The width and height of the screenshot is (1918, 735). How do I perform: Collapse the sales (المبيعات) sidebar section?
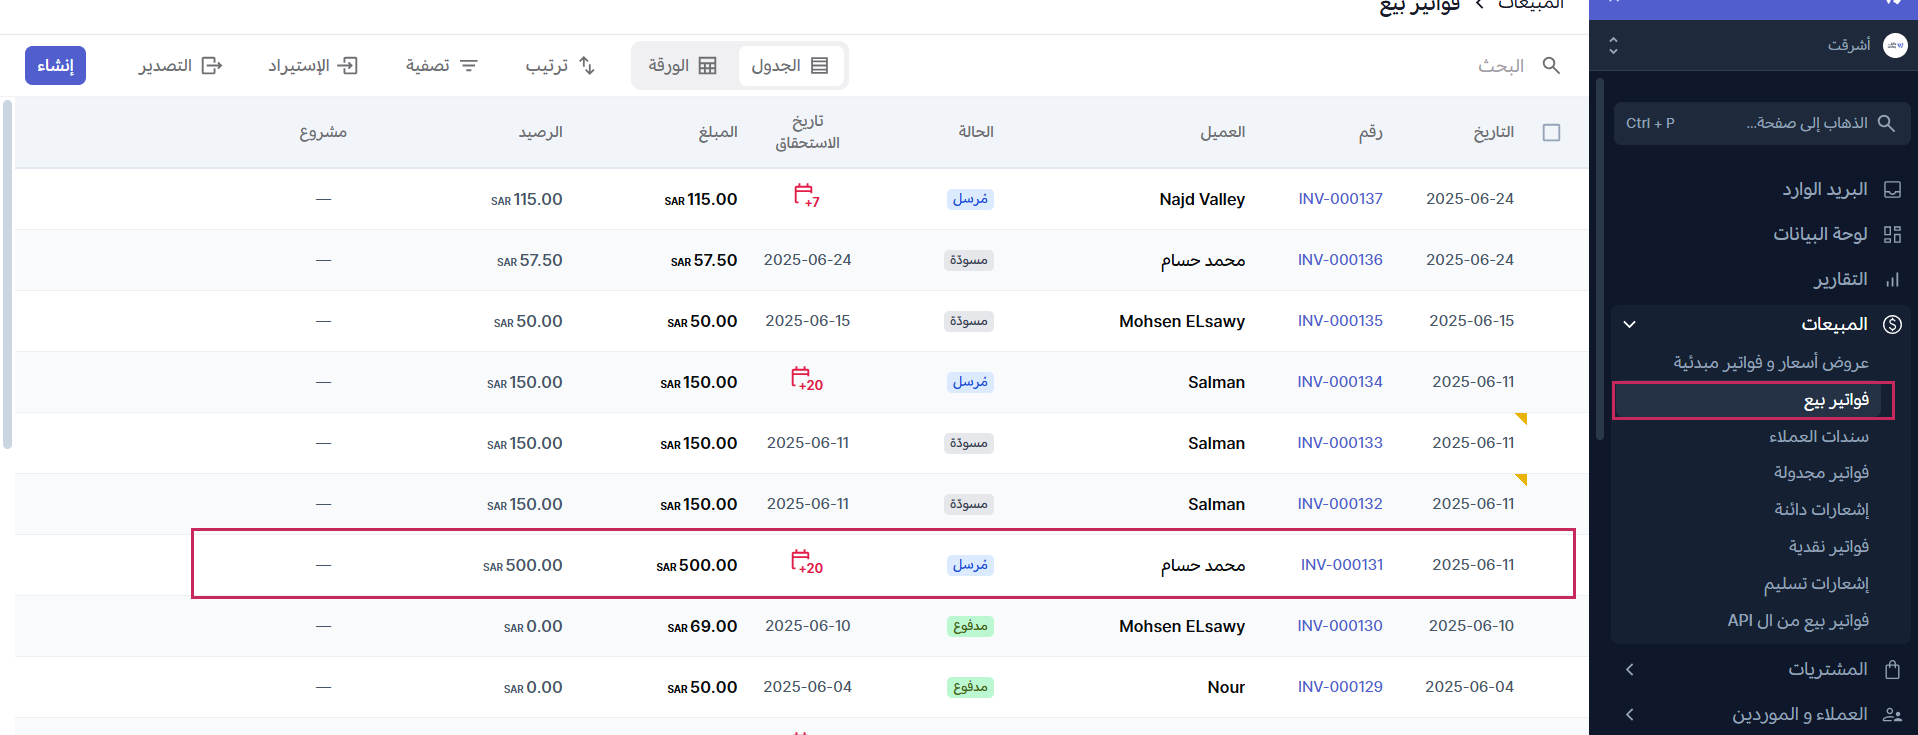1629,324
